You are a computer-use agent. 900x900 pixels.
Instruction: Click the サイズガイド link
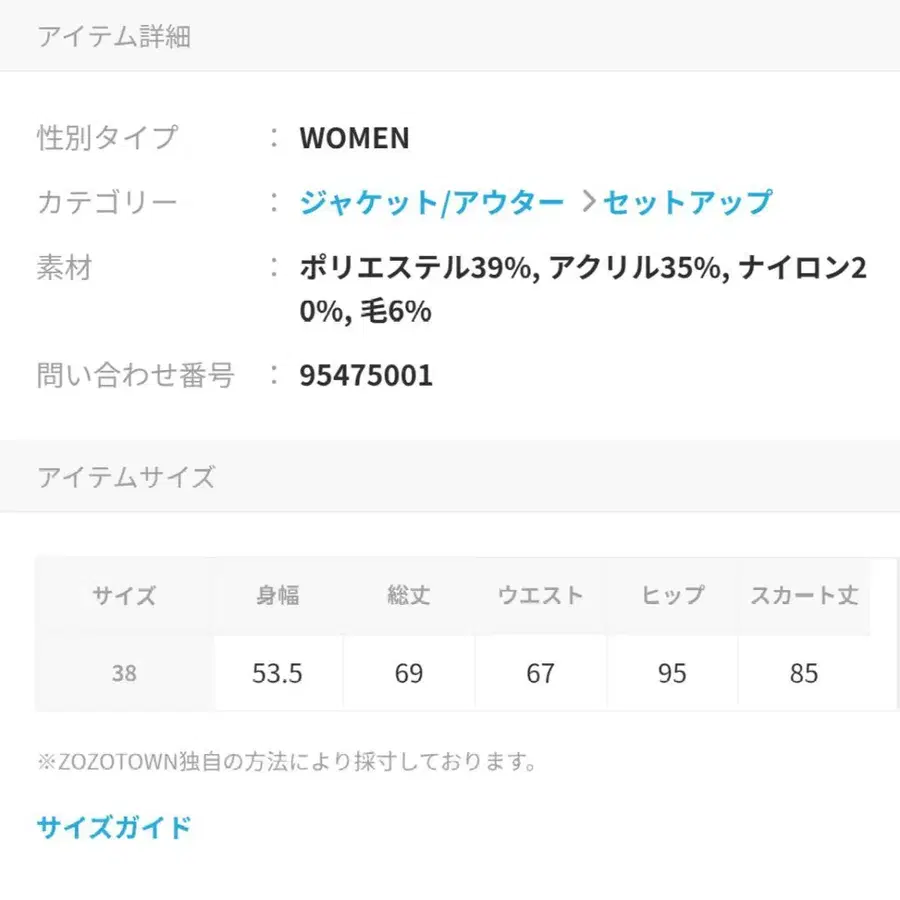click(112, 827)
